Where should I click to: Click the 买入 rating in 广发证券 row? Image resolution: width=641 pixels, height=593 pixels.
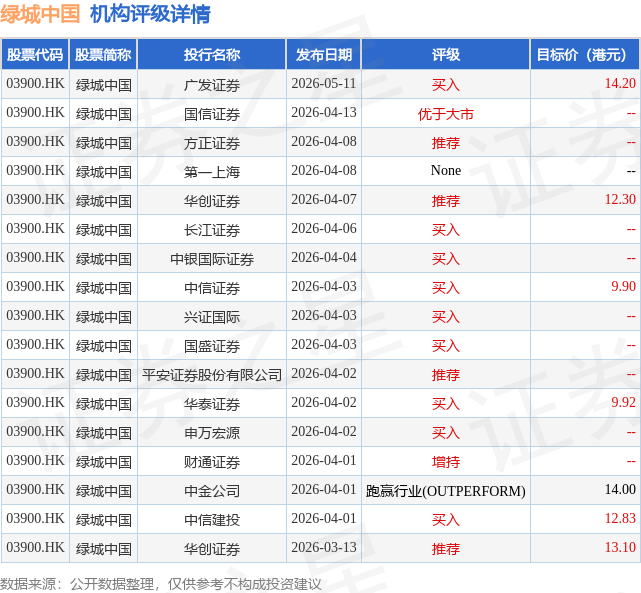[446, 85]
